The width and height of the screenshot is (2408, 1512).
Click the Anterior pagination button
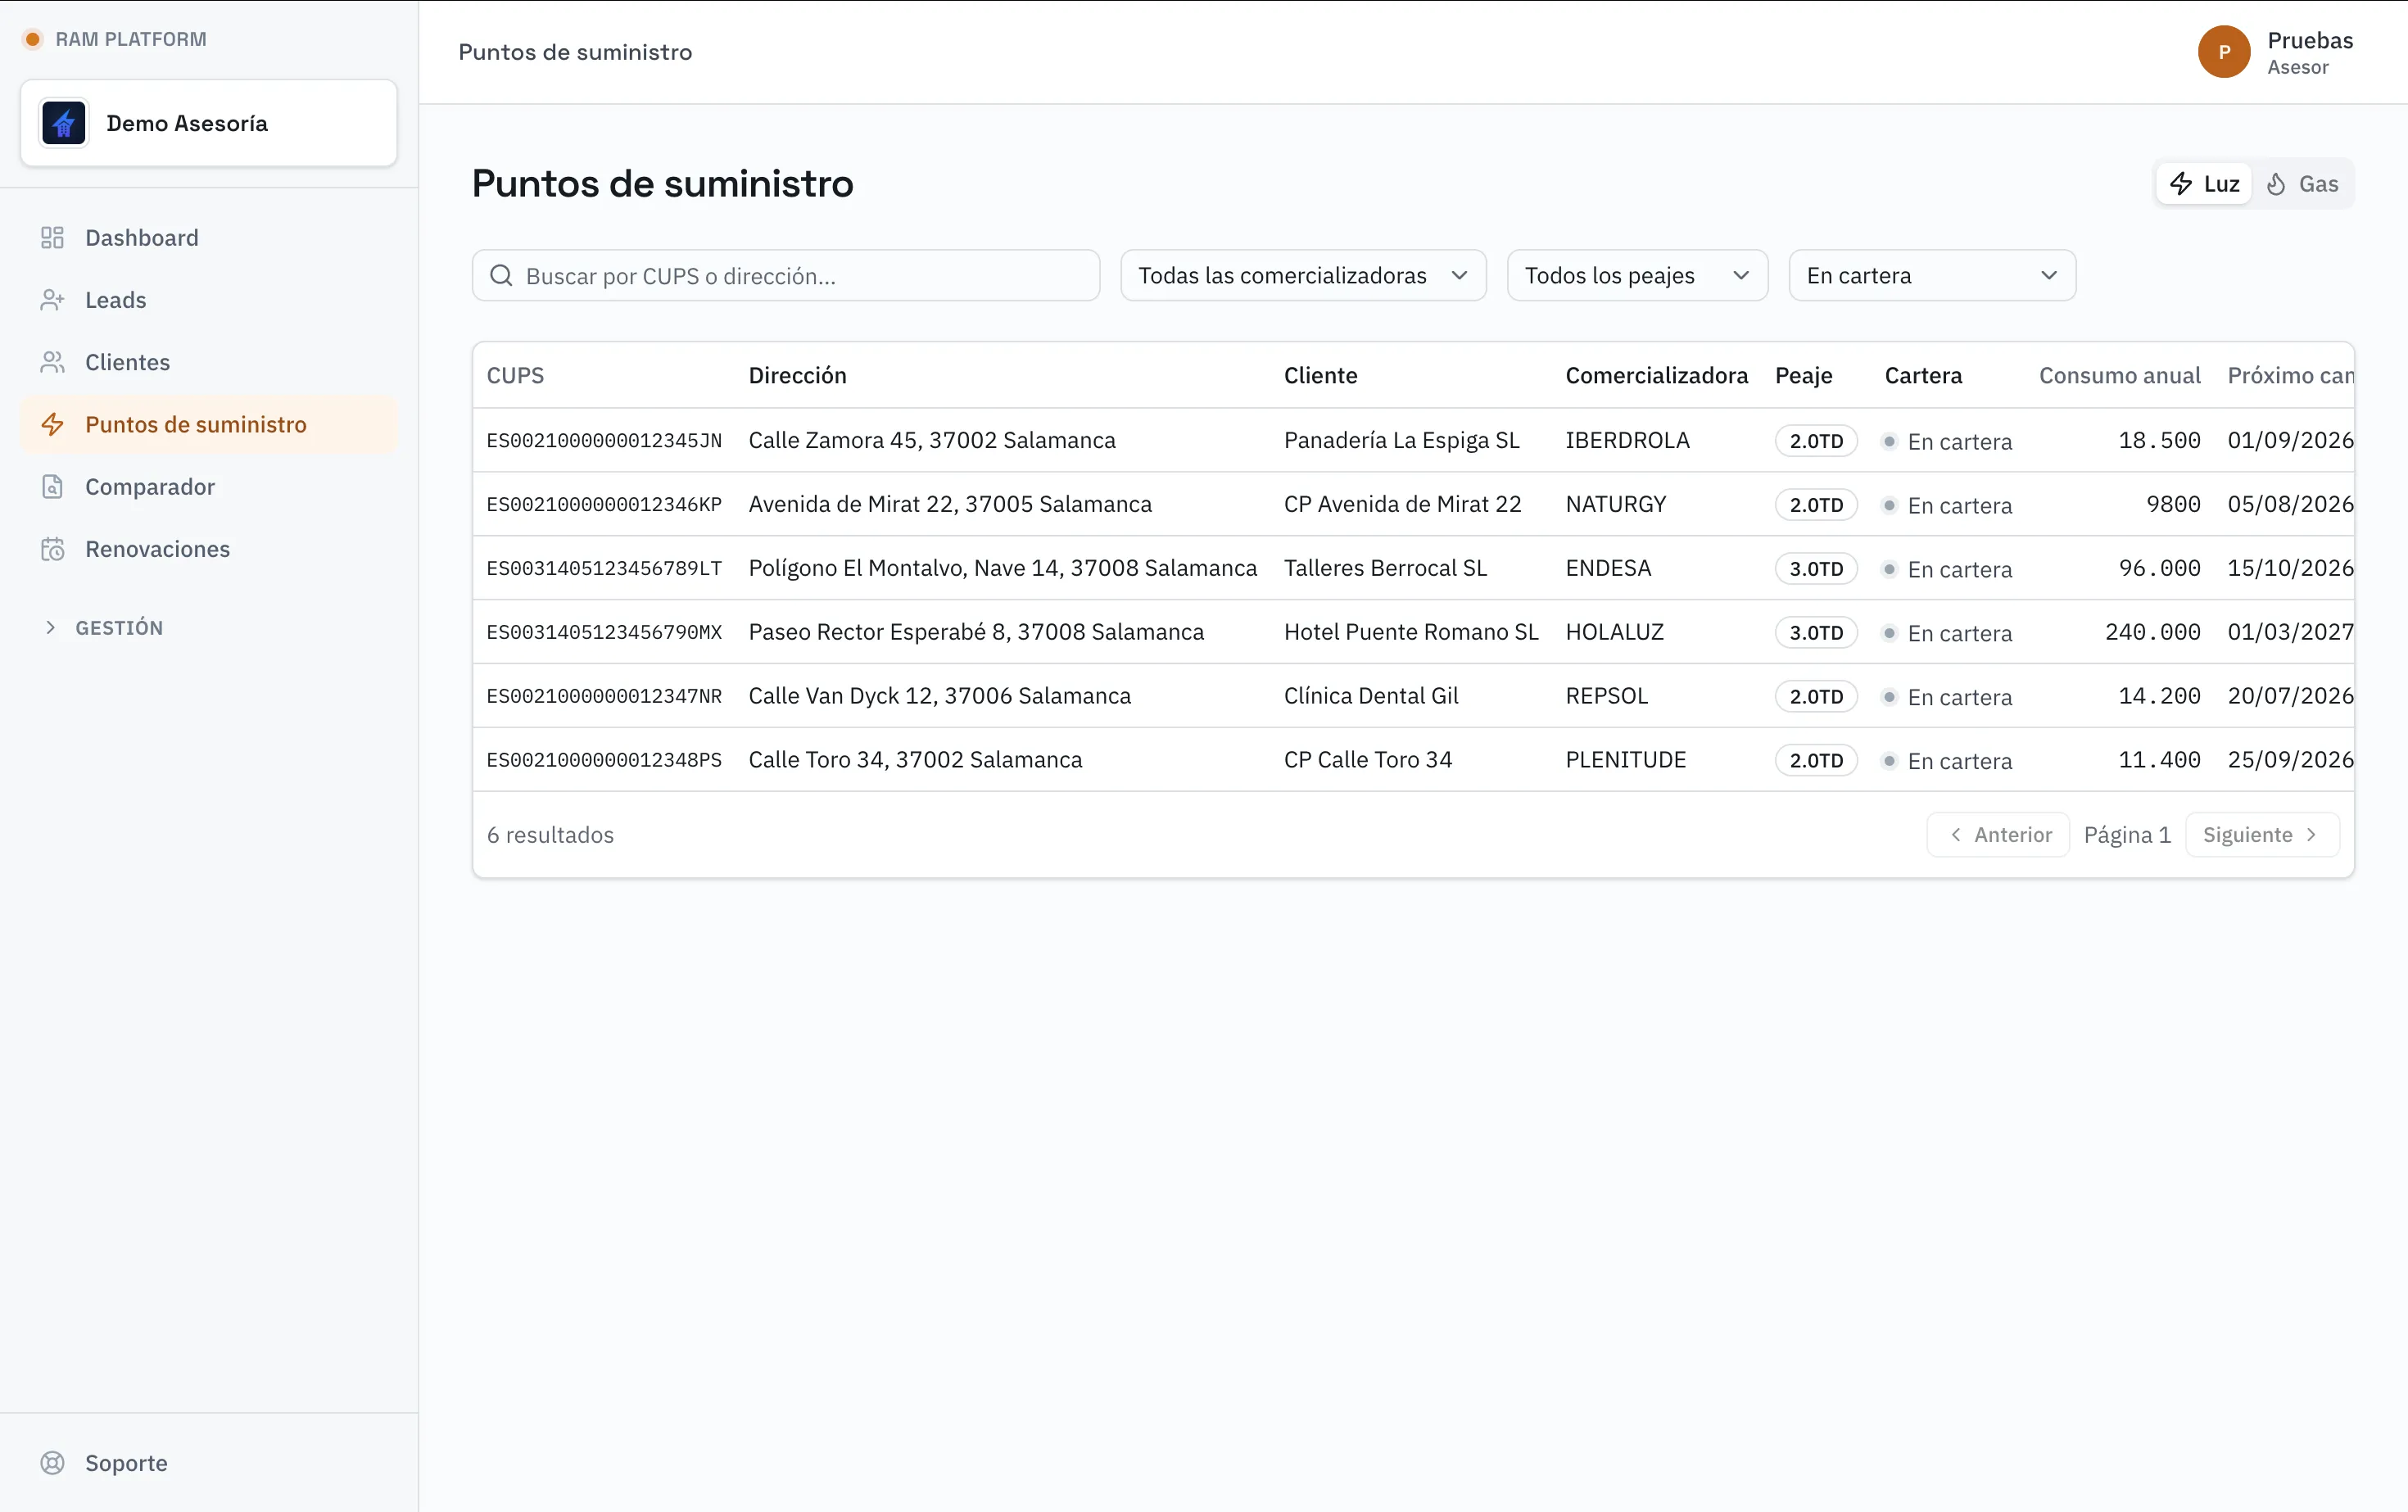(1998, 835)
